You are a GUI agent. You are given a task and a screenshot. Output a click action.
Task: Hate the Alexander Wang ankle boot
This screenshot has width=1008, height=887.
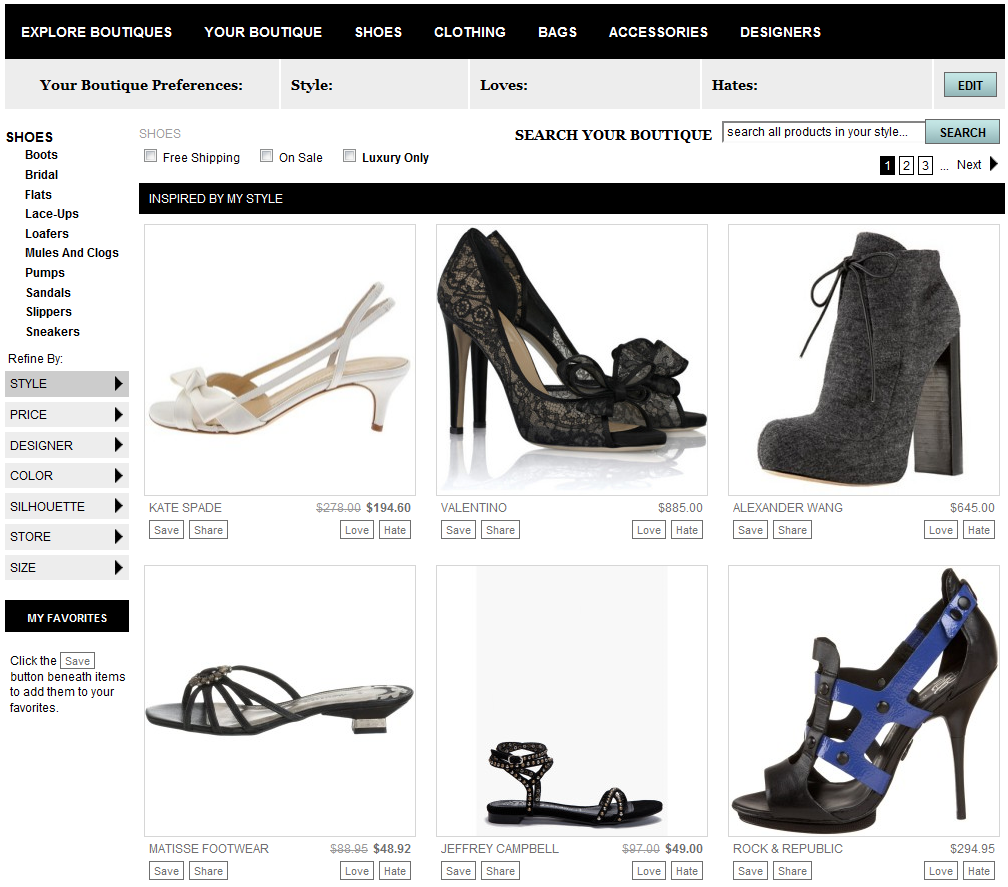[x=979, y=530]
